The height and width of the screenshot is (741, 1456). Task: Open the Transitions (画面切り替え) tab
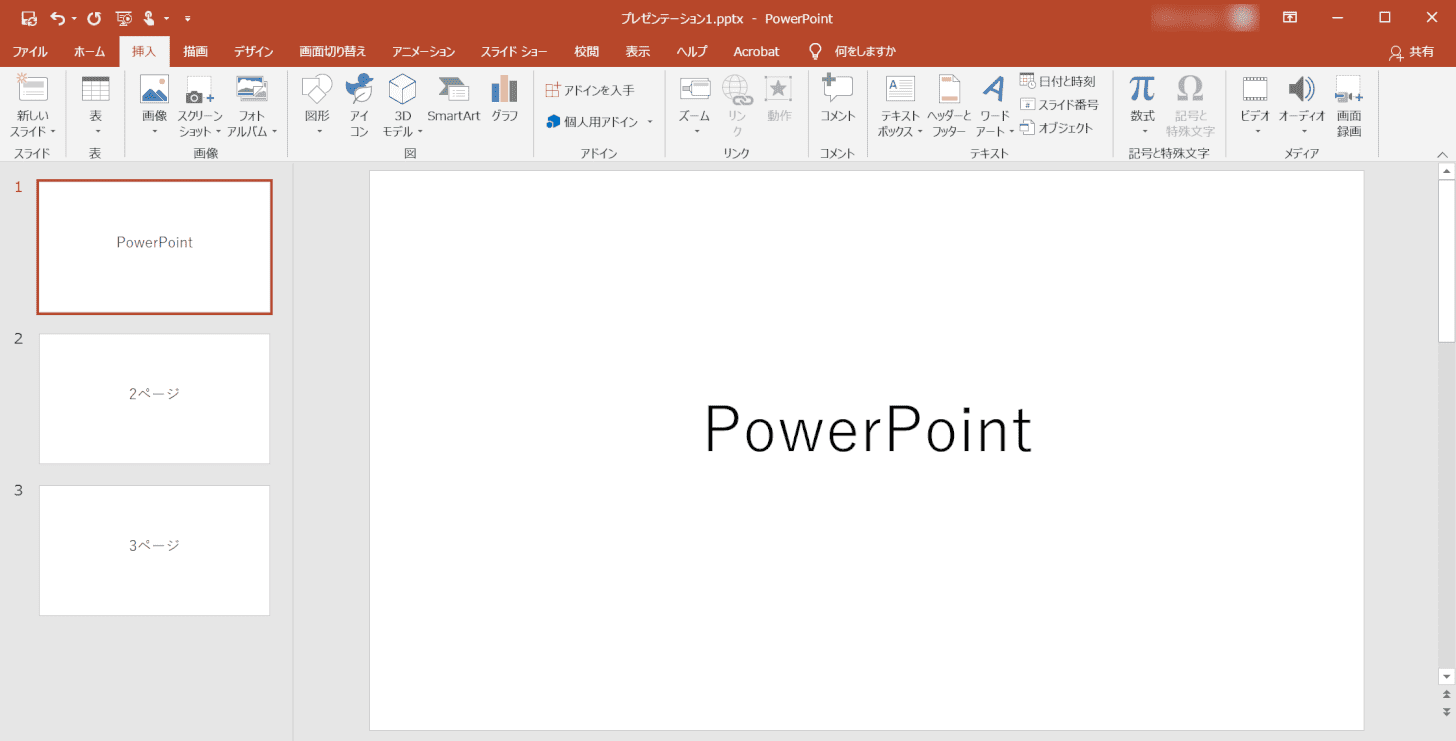point(332,51)
